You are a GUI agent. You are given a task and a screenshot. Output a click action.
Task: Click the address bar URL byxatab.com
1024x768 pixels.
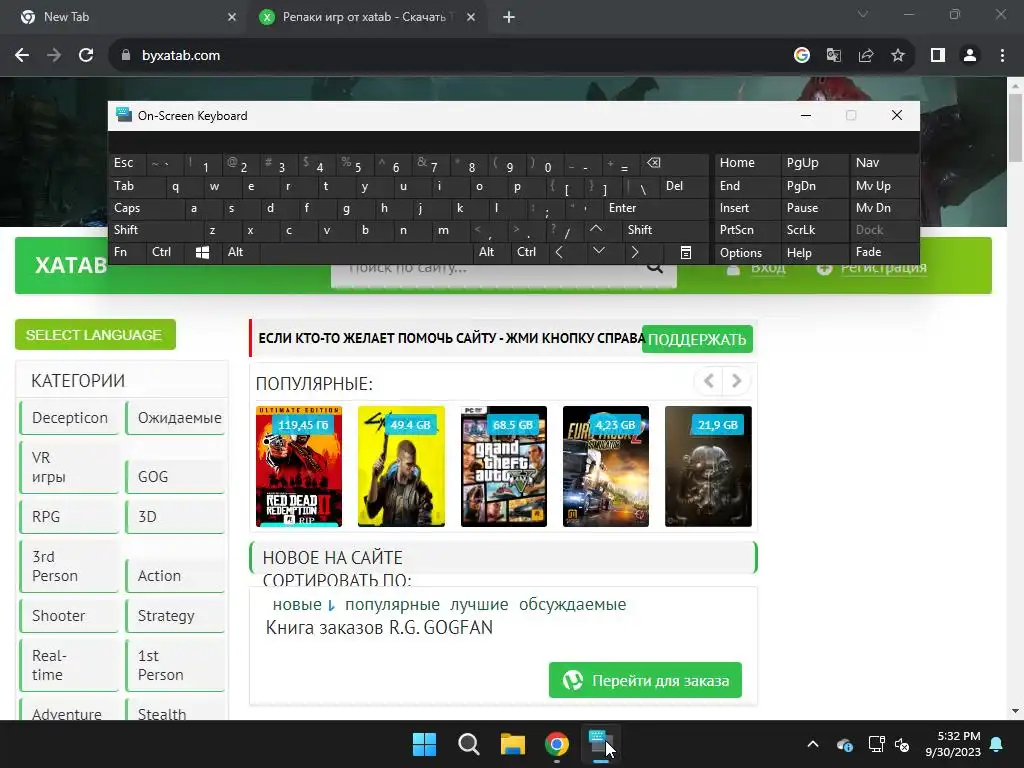click(181, 56)
